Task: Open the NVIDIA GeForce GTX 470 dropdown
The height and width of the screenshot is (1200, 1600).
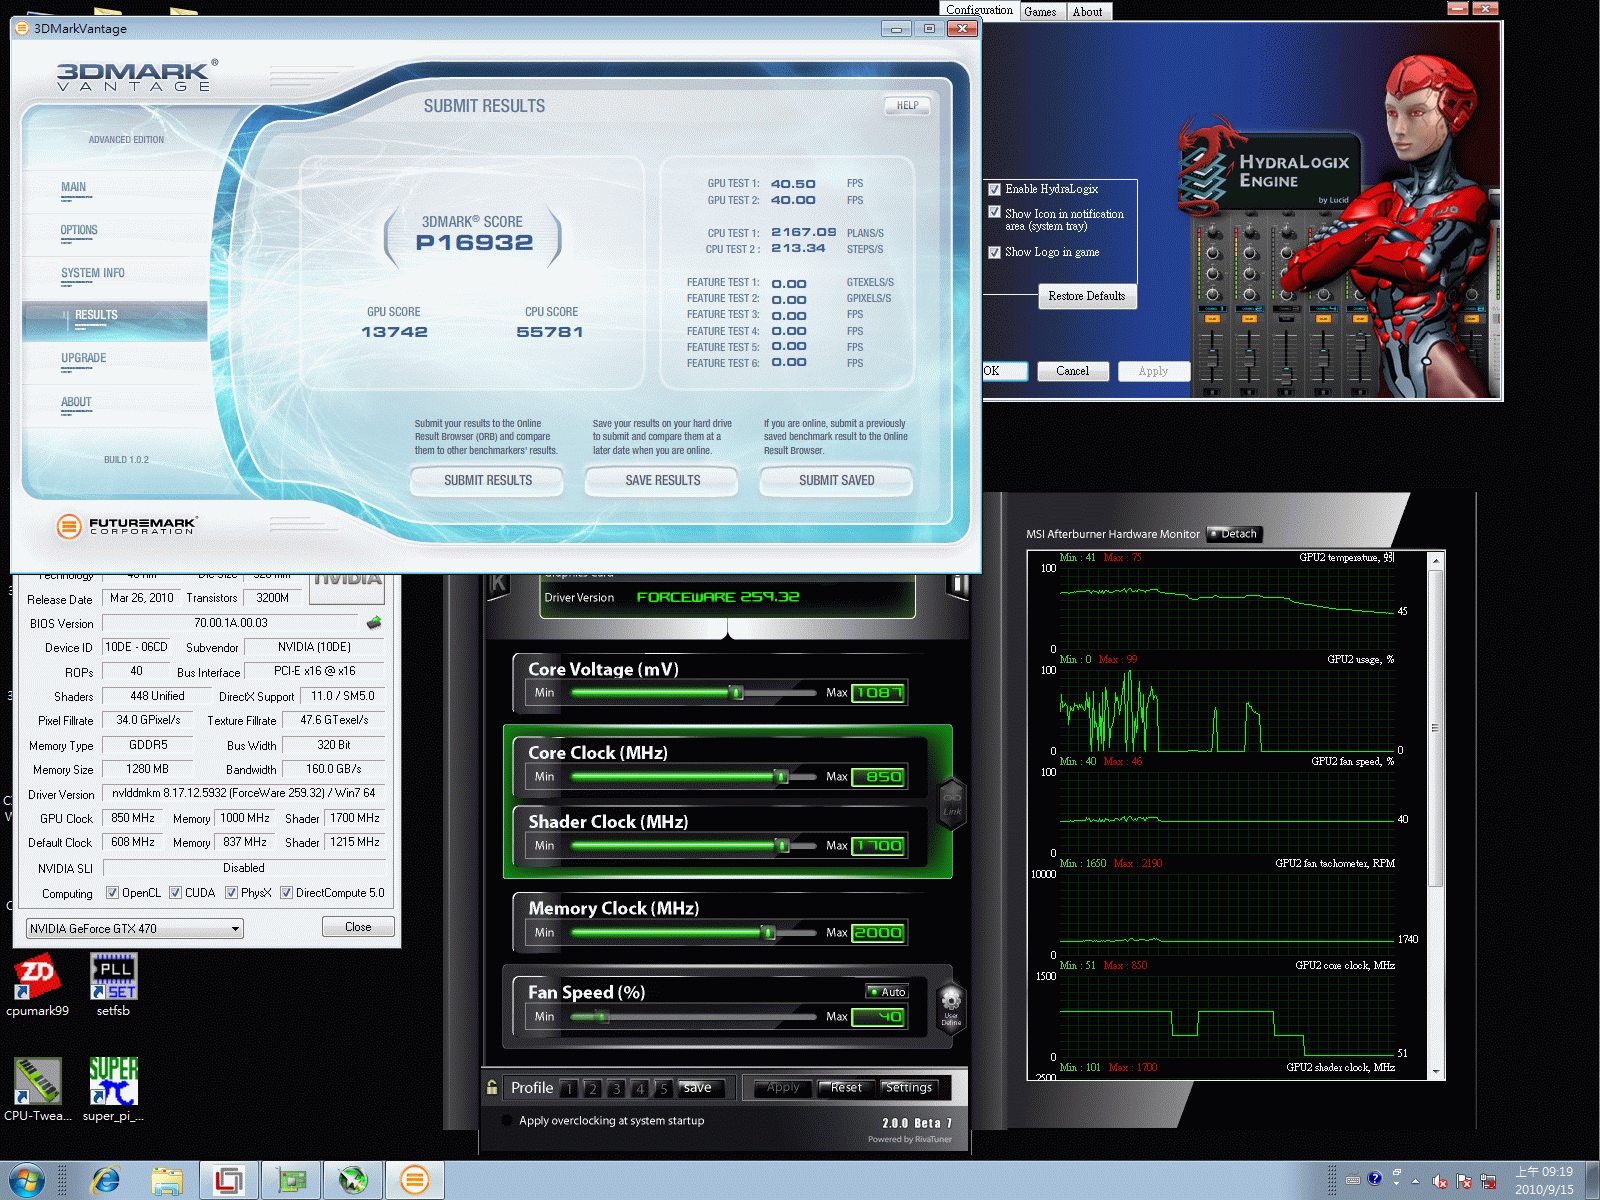Action: click(134, 929)
